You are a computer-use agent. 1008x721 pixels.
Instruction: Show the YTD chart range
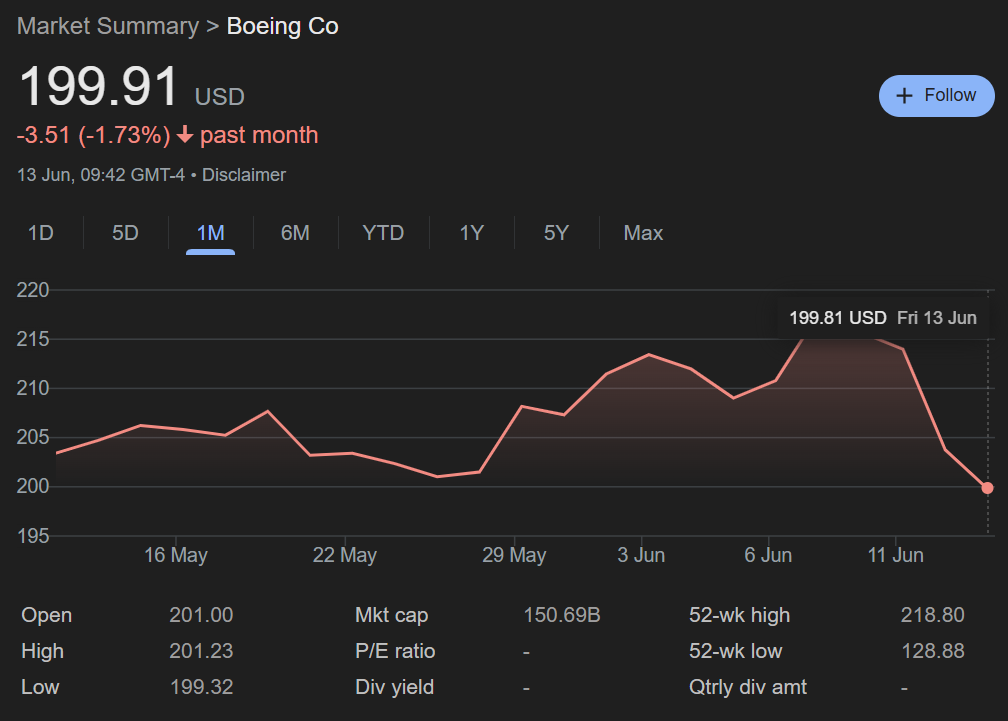(x=383, y=233)
